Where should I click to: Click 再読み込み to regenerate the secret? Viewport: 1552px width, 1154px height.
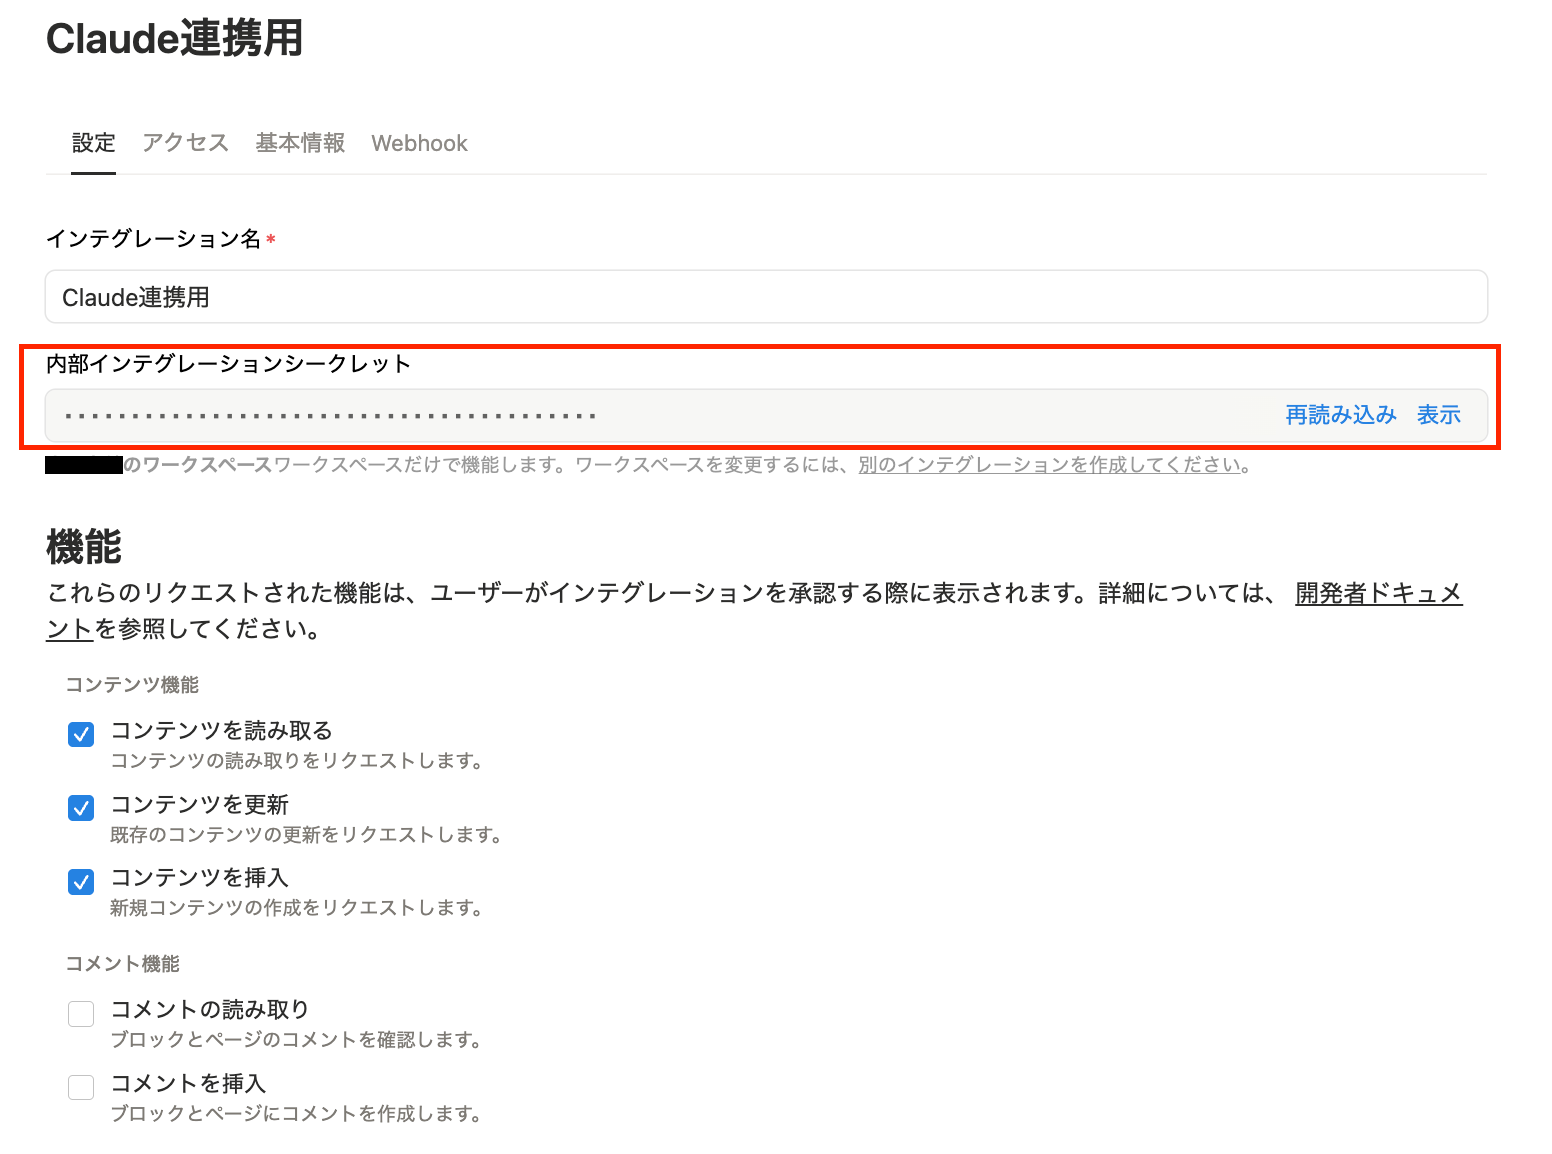point(1341,415)
